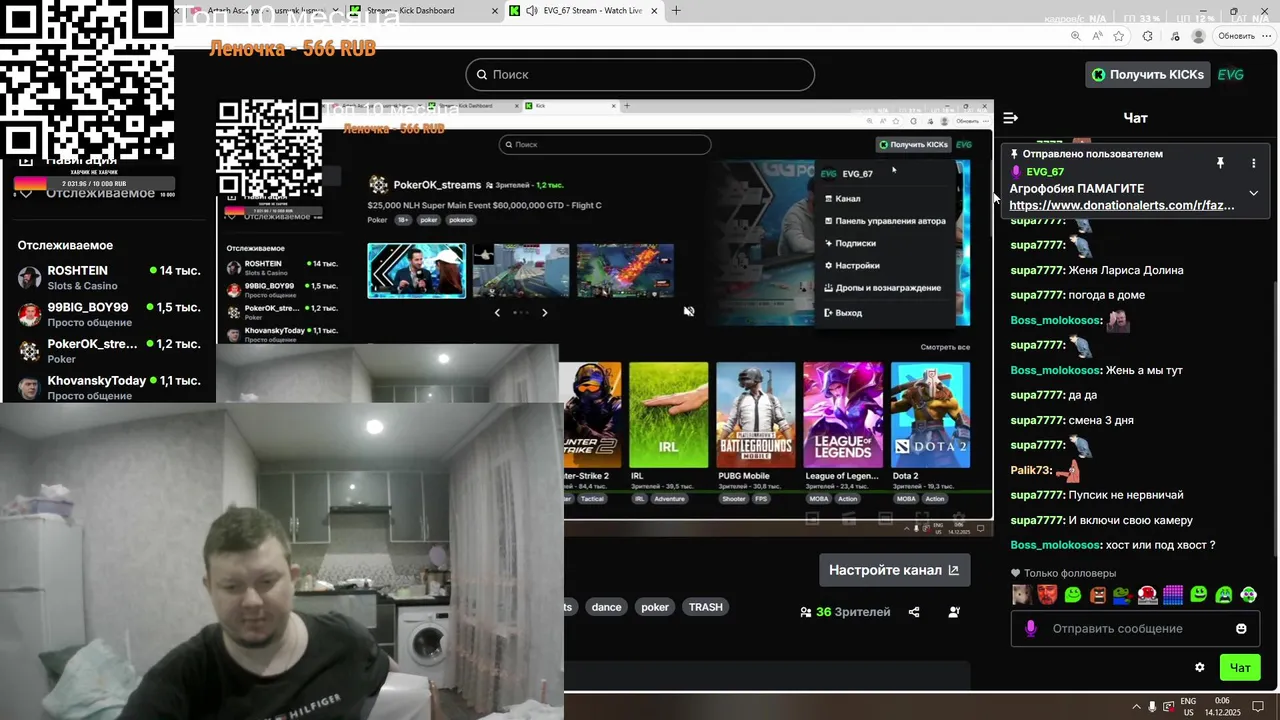
Task: Switch to EVG_67 Stream - Watch Live tab
Action: tap(586, 11)
